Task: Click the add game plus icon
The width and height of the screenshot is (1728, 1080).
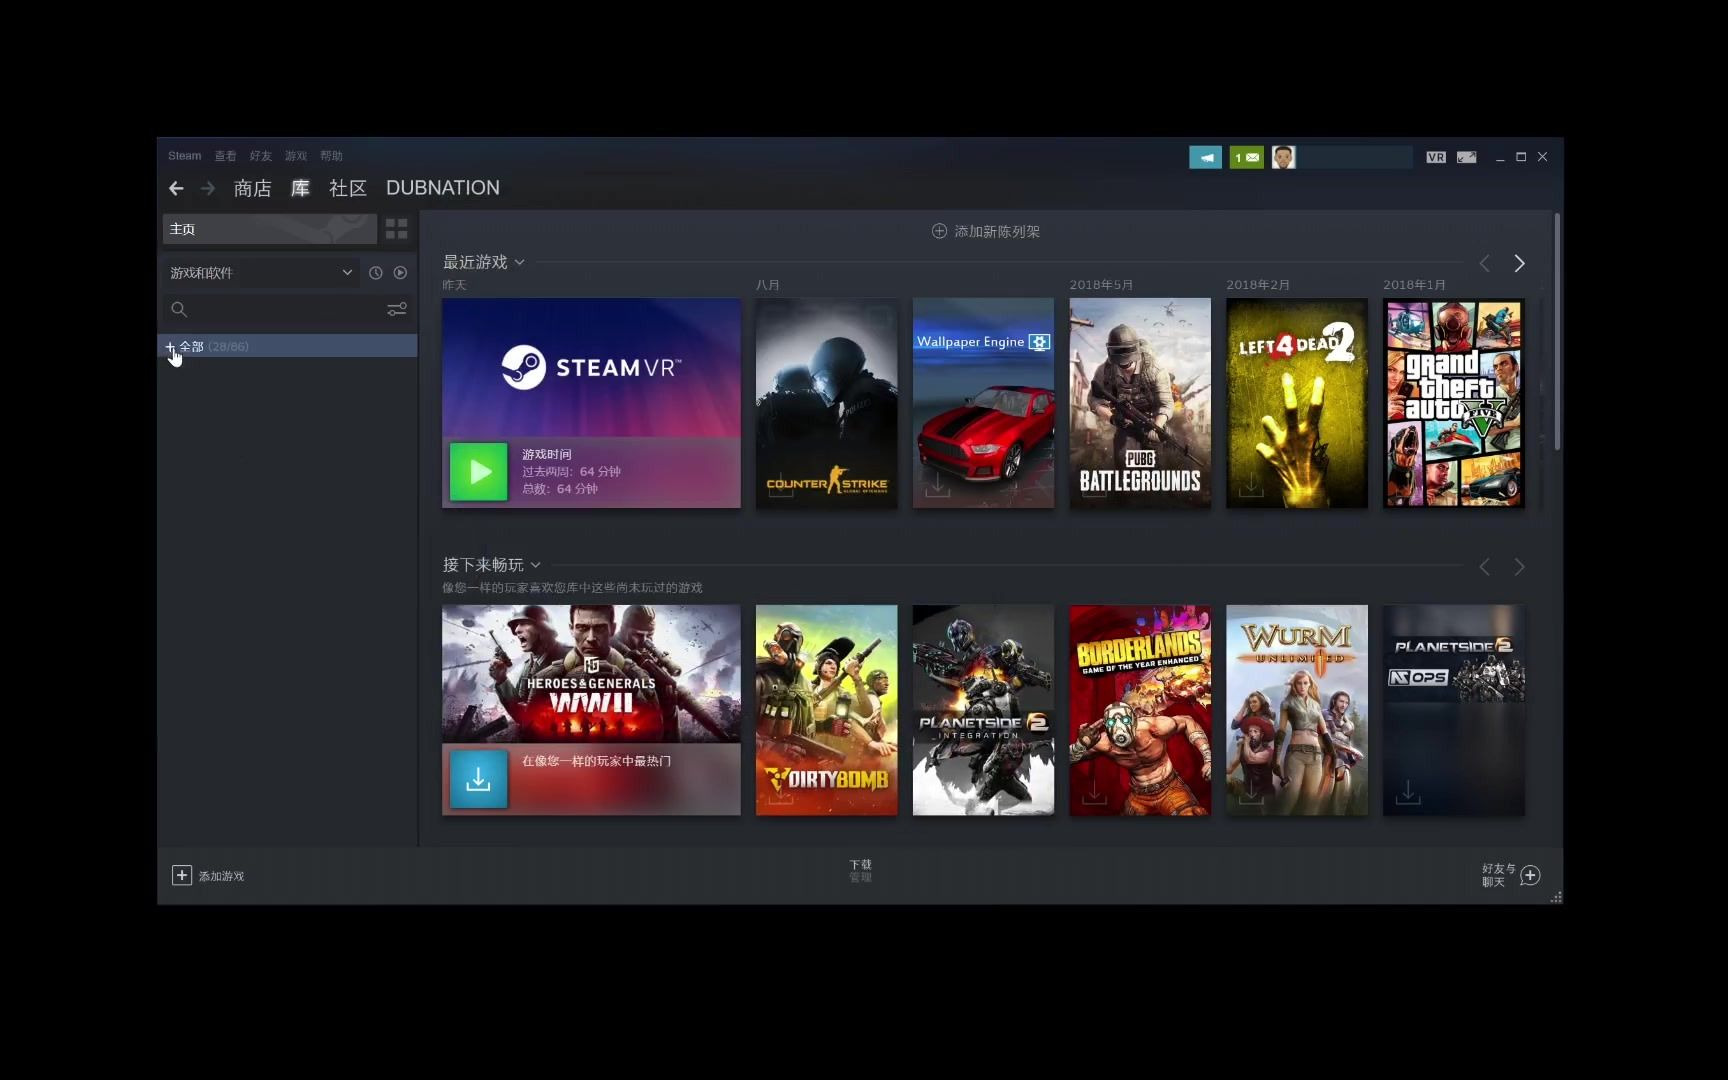Action: click(181, 875)
